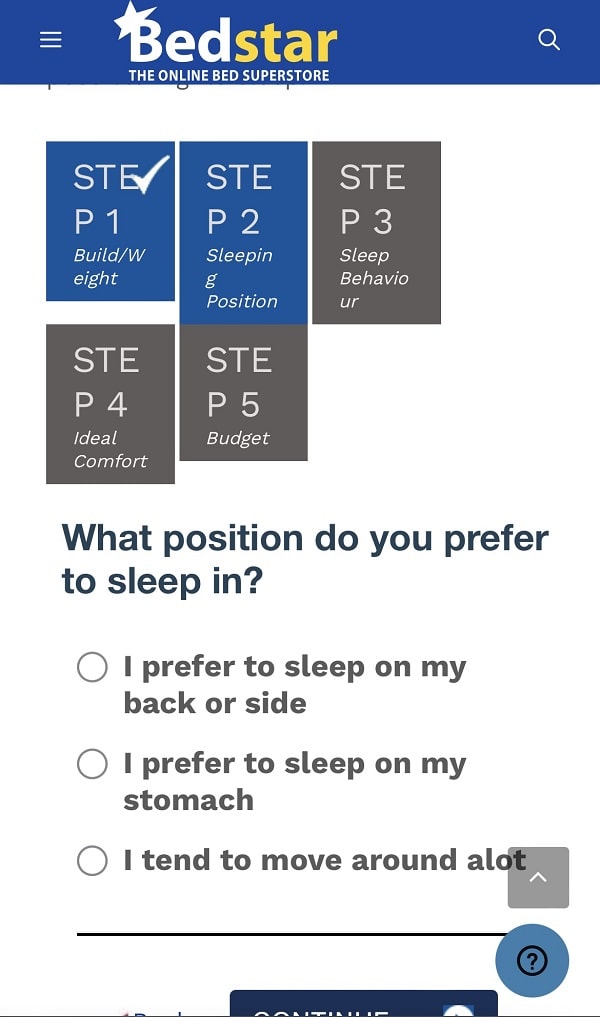Click 'The Online Bed Superstore' tagline
Image resolution: width=600 pixels, height=1017 pixels.
click(229, 75)
